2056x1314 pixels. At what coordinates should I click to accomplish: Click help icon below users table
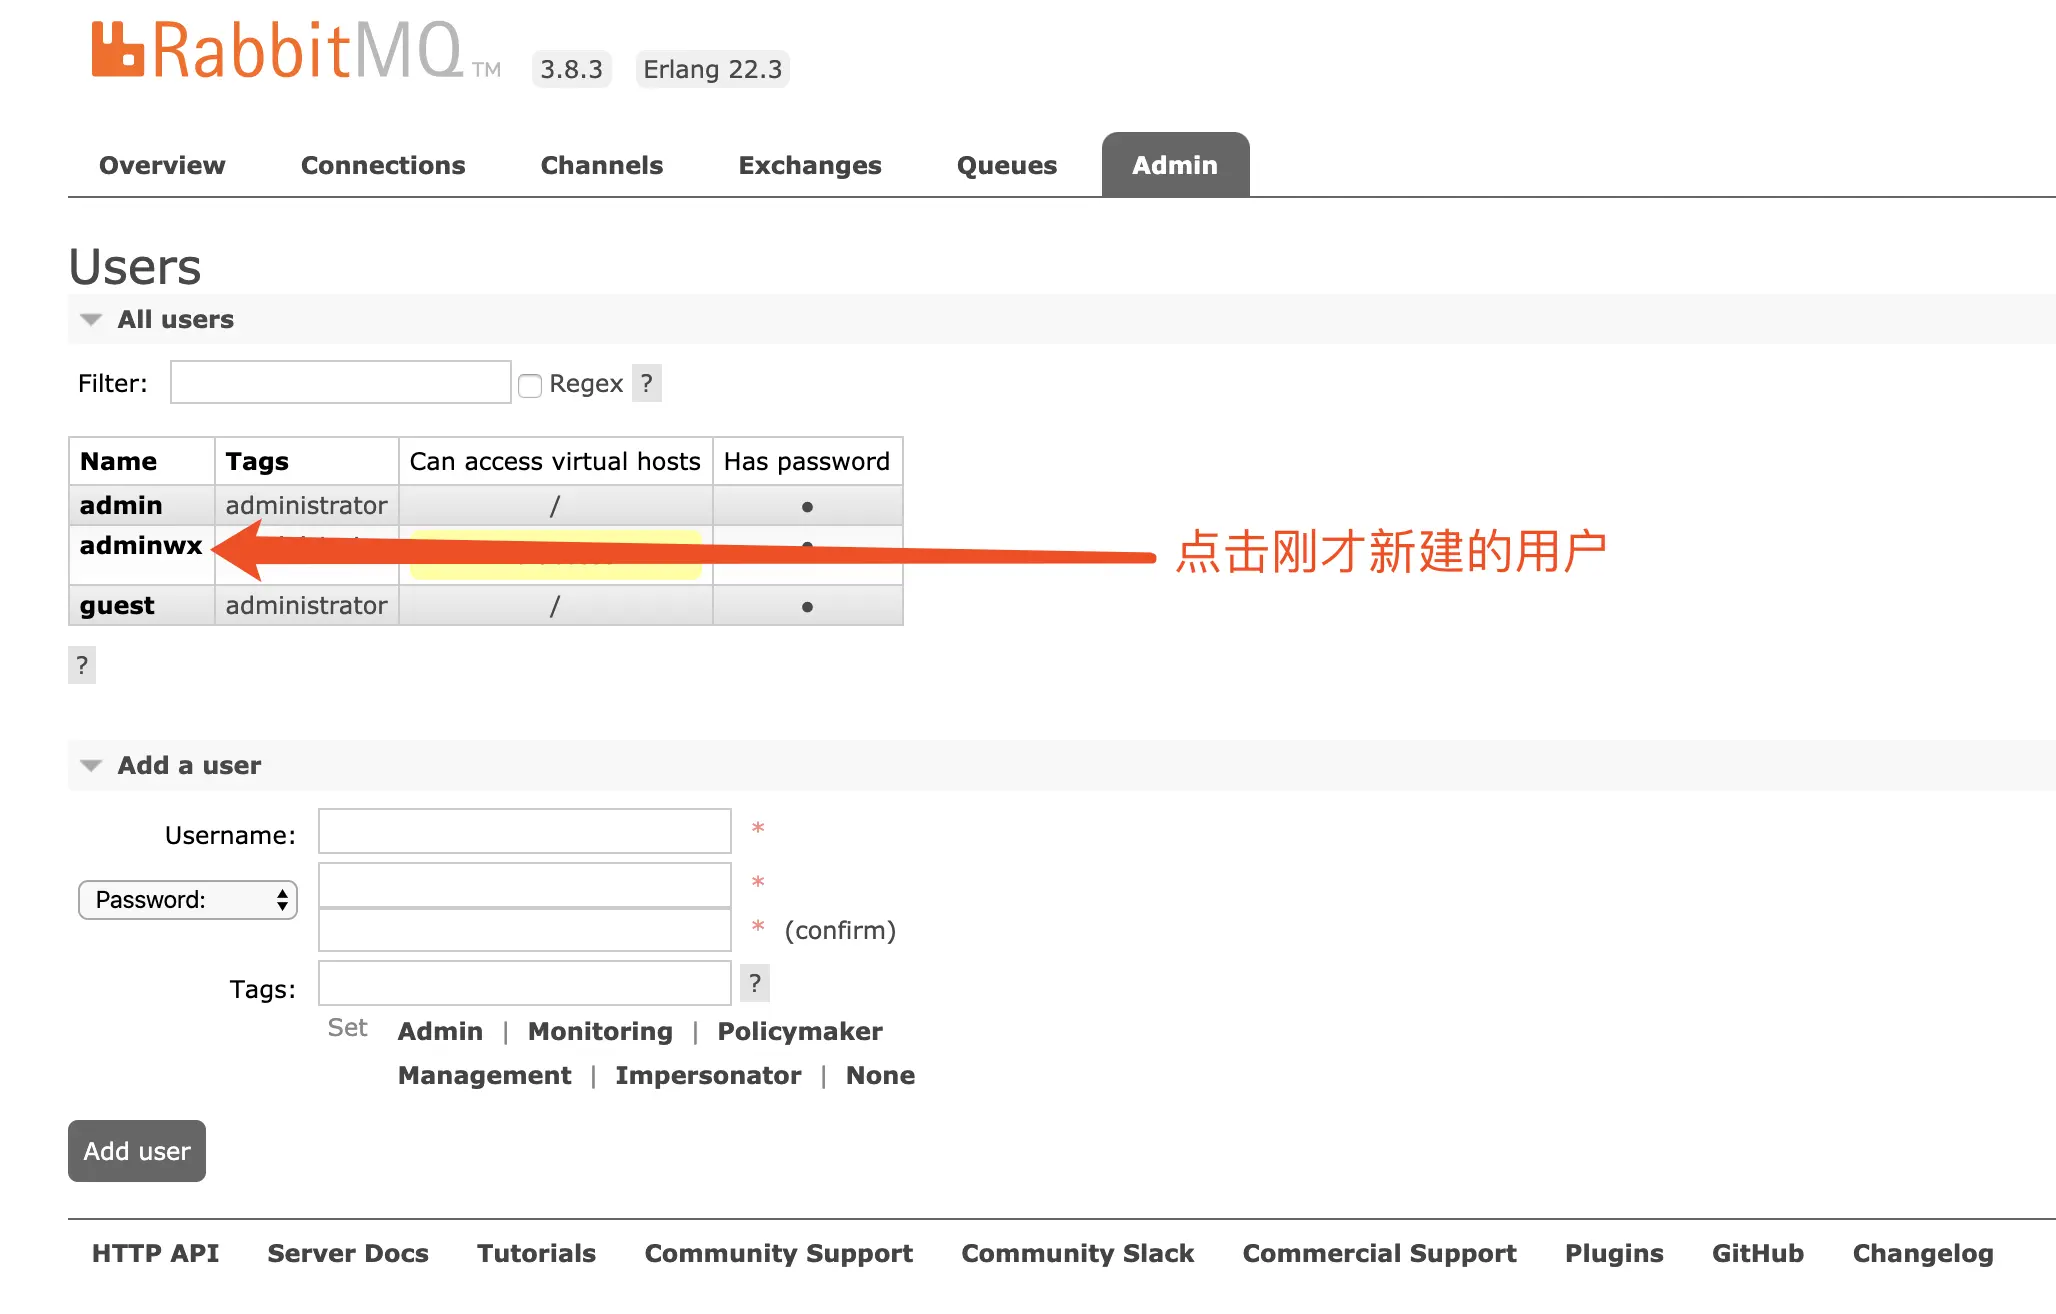point(82,665)
